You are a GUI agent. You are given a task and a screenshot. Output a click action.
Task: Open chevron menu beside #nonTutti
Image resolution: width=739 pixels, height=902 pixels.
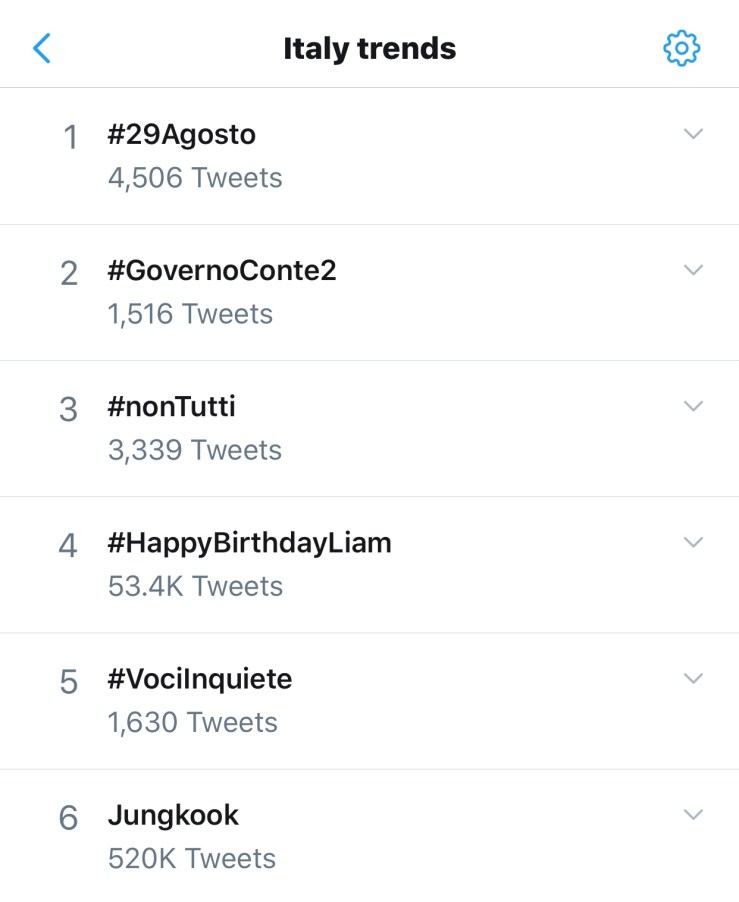[693, 406]
